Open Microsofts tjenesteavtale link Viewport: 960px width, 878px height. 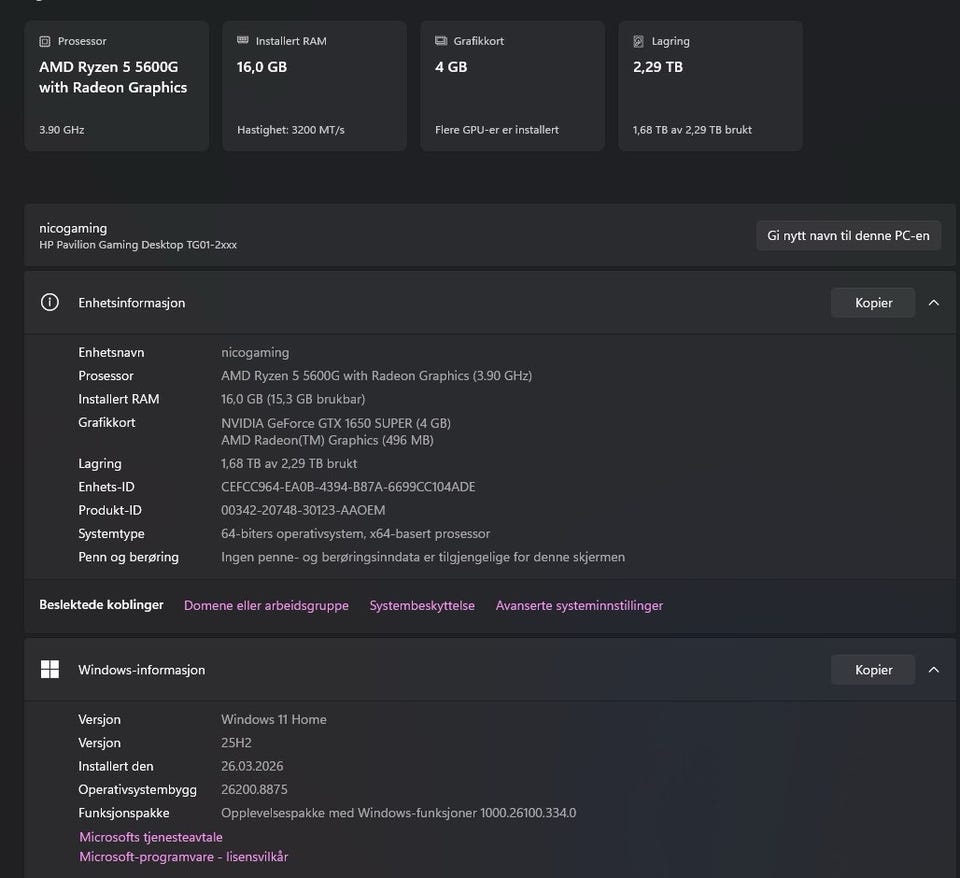point(151,837)
